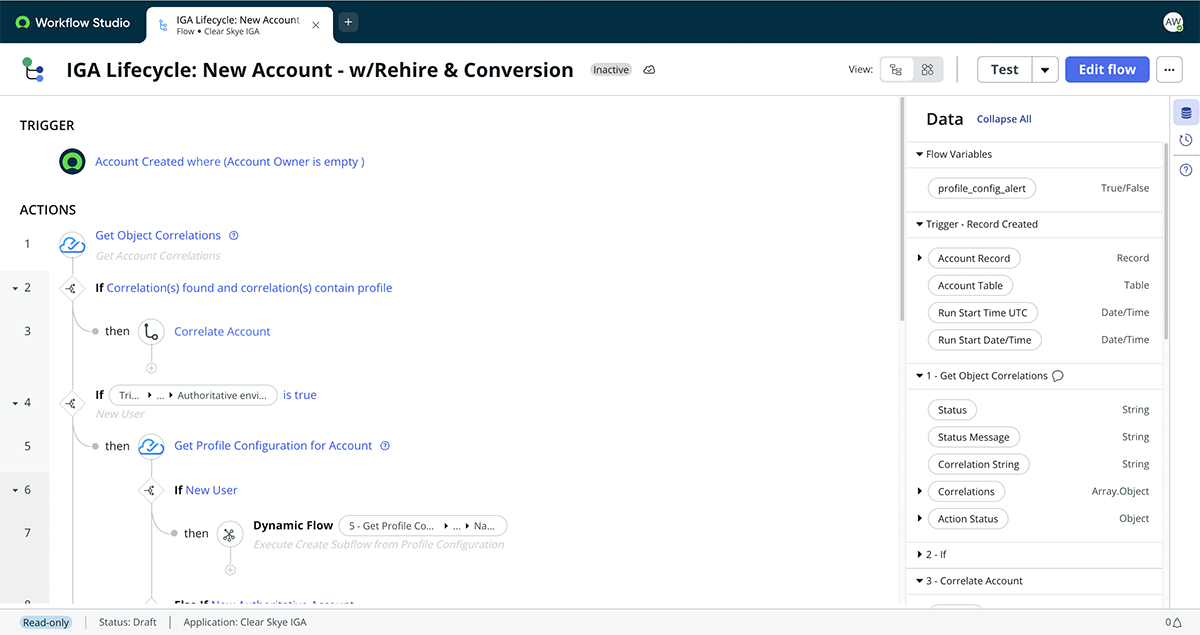Open the AW user avatar menu

(1173, 21)
